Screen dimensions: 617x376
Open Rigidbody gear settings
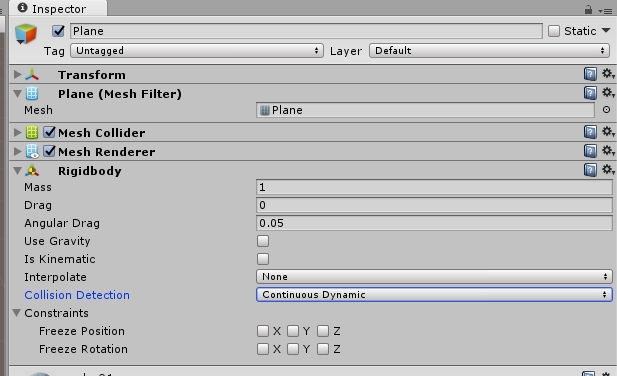click(608, 170)
